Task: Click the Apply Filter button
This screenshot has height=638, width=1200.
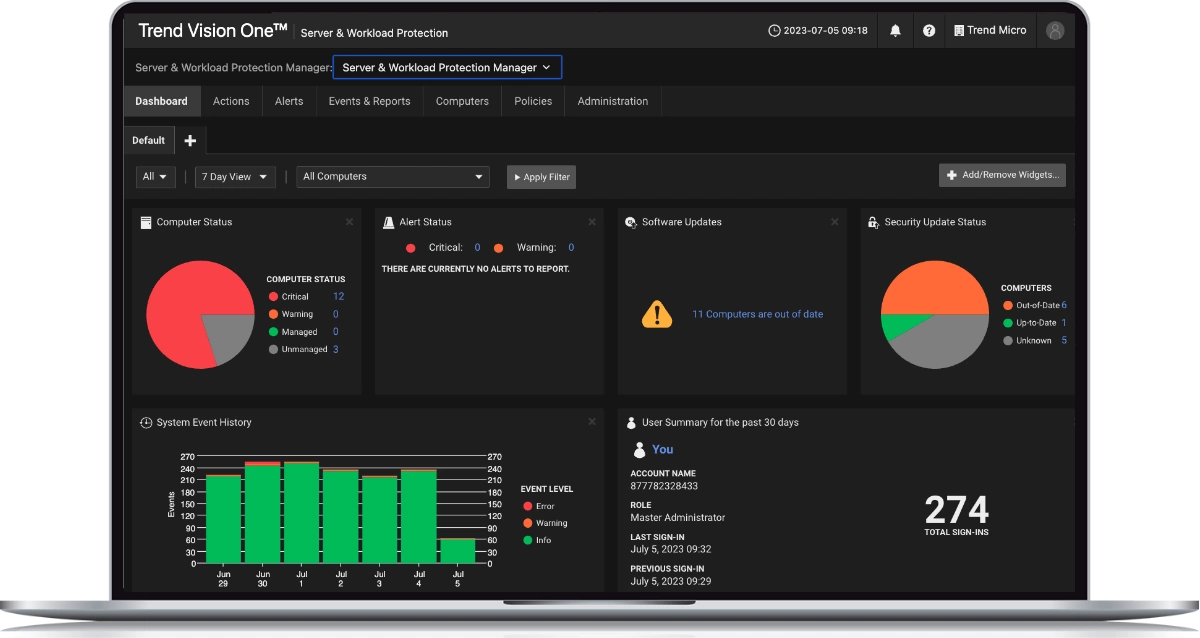Action: 541,176
